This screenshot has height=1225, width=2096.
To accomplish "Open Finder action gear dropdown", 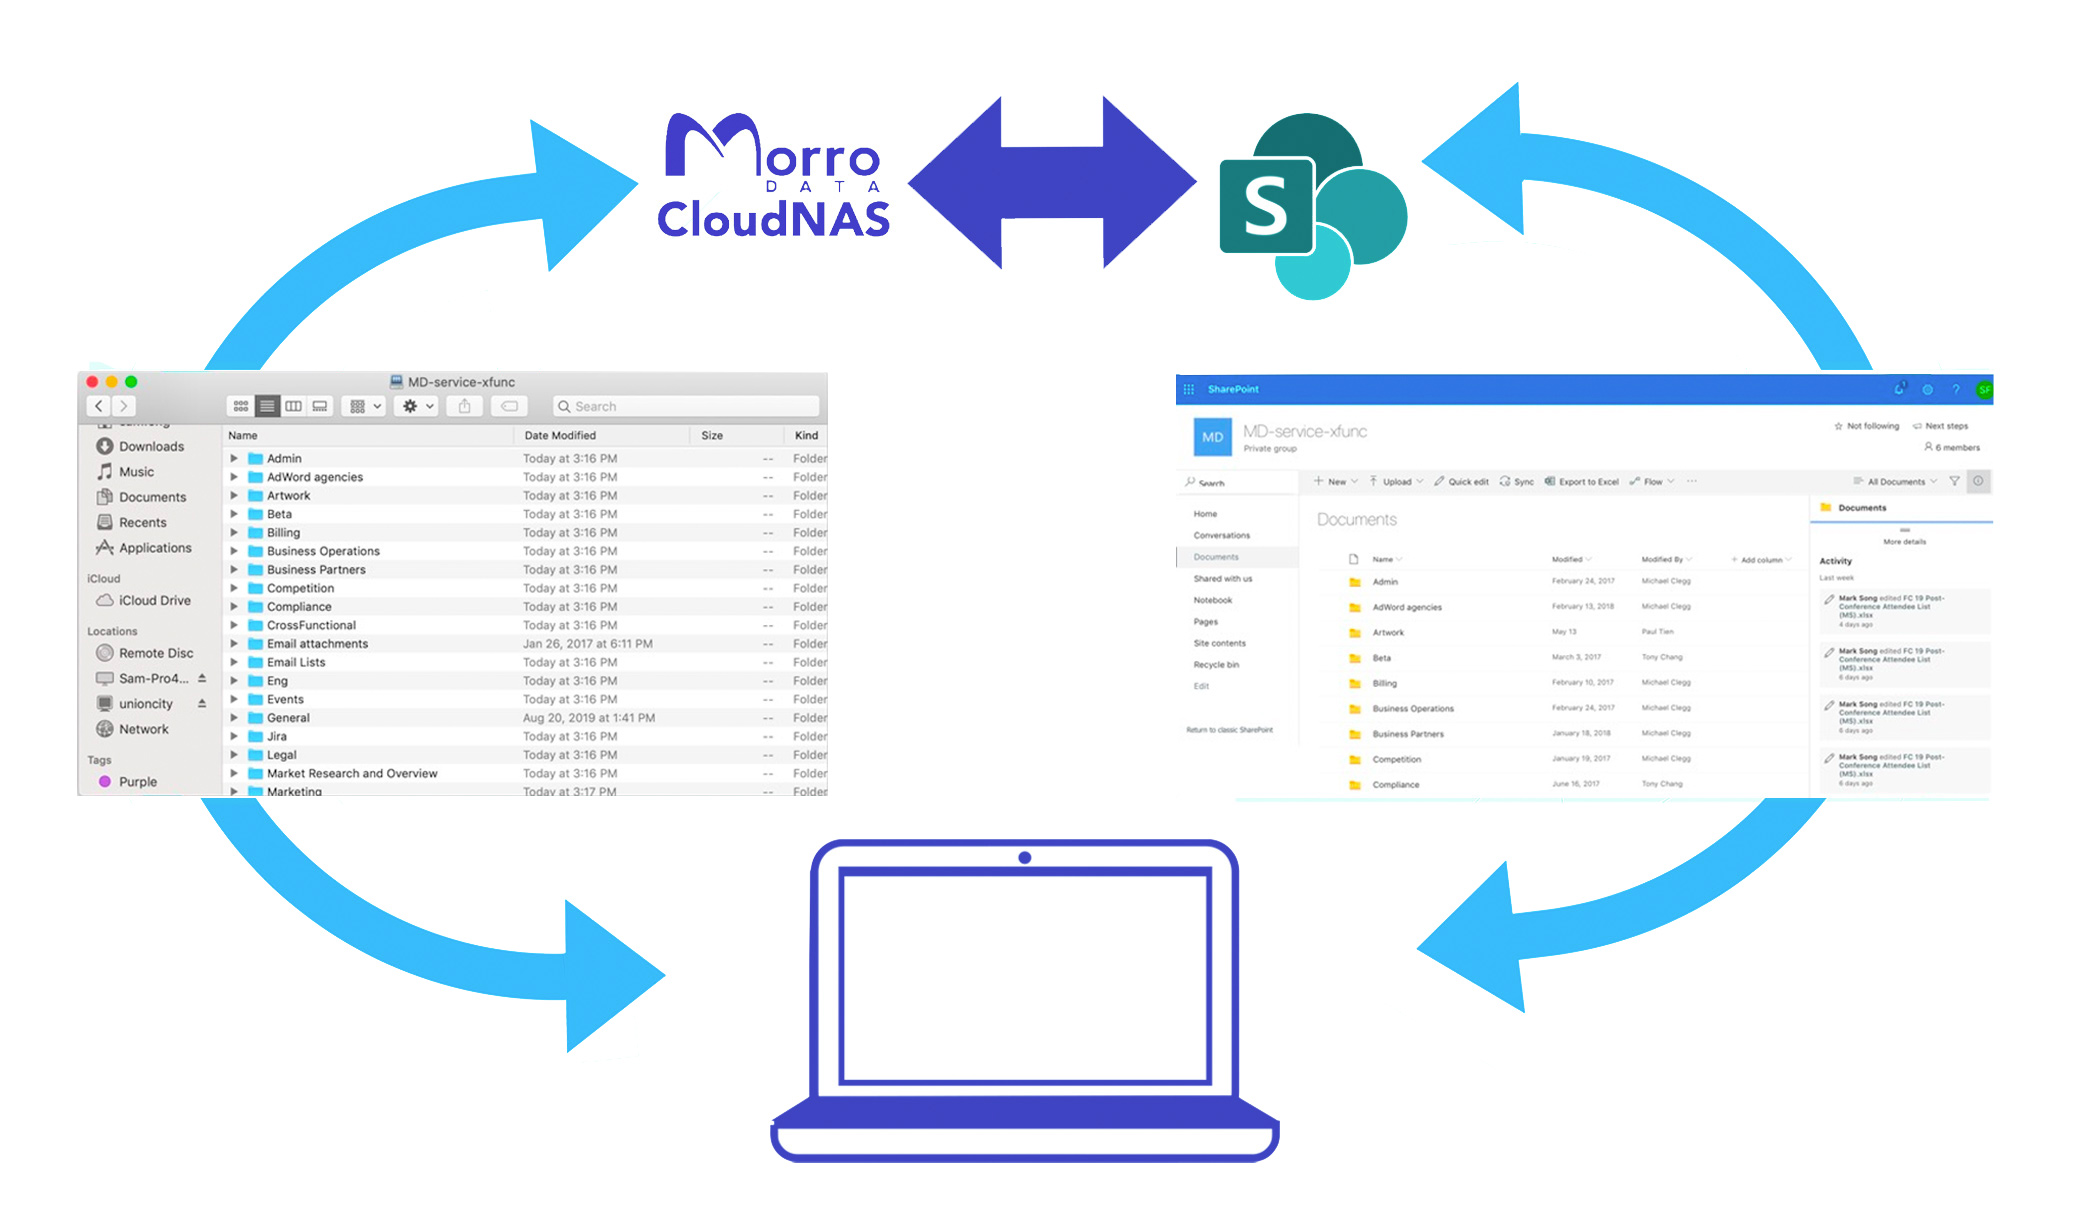I will point(418,406).
